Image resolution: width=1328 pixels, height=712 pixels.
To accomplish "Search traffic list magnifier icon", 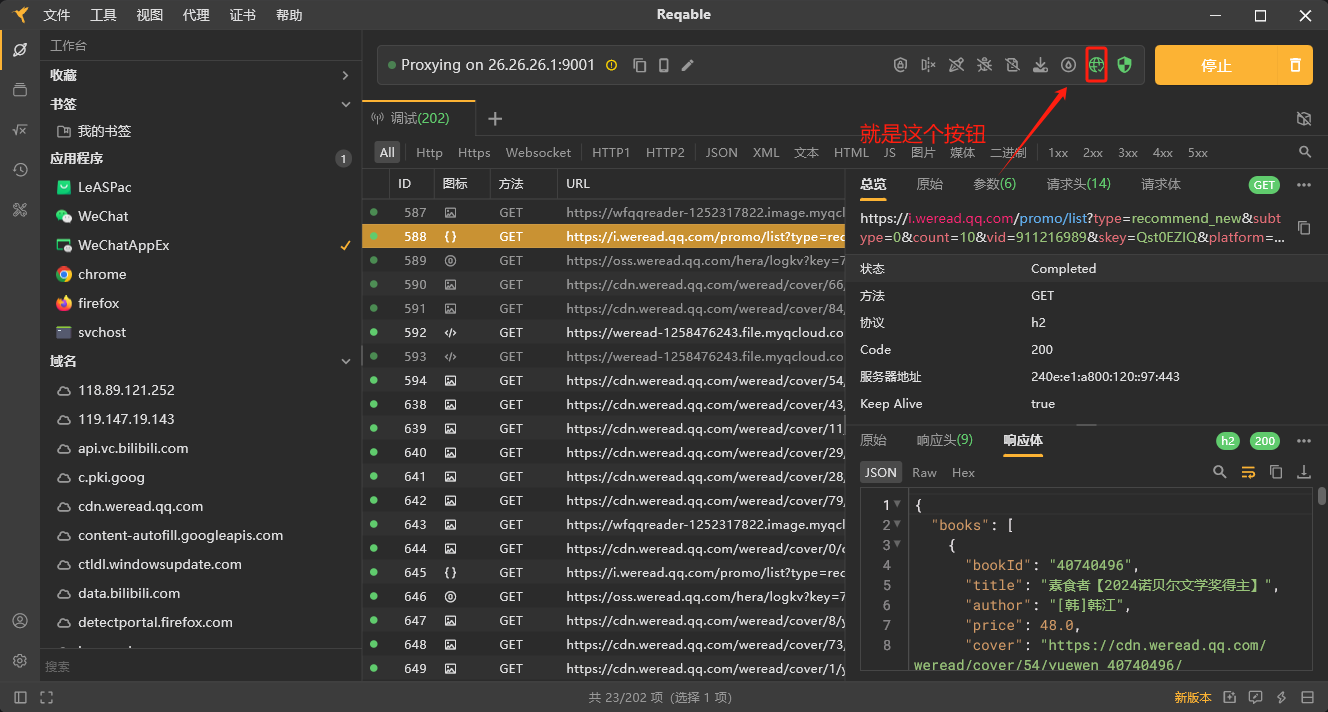I will [1305, 152].
